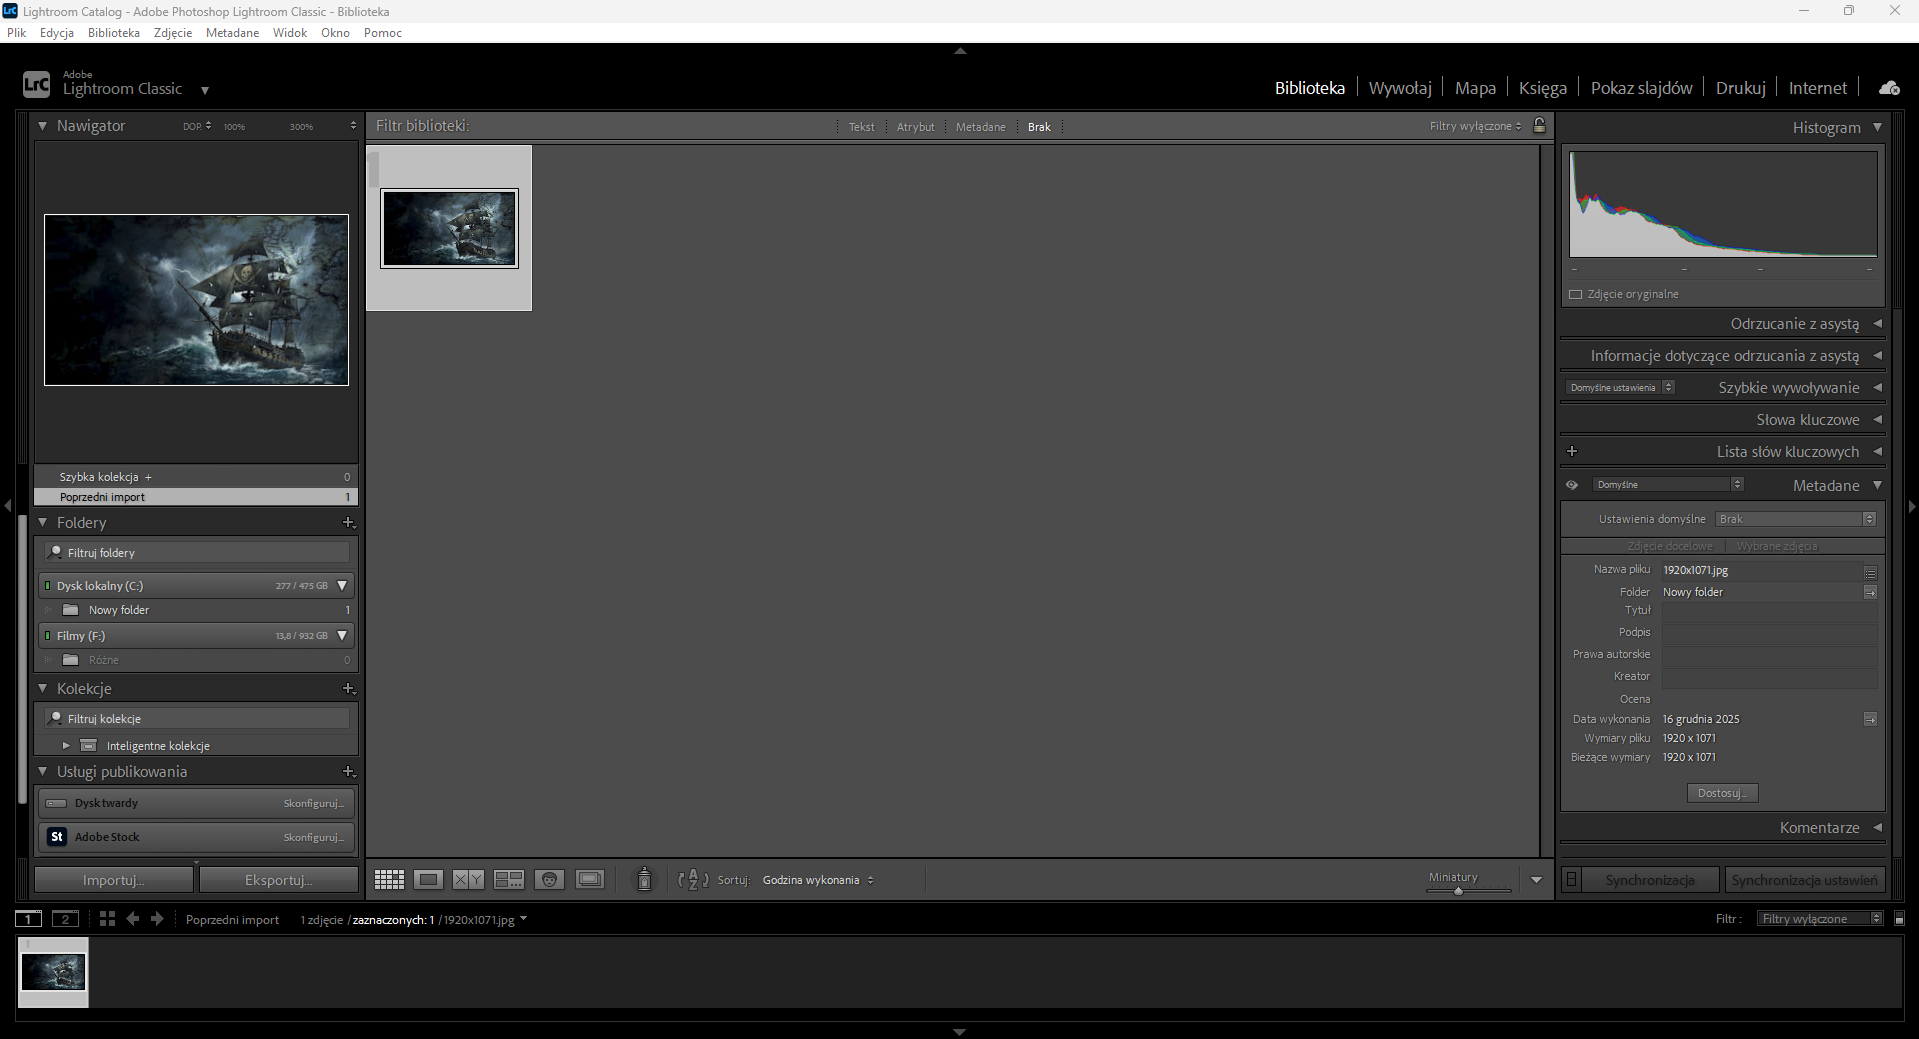
Task: Open the cloud sync status icon
Action: tap(1889, 88)
